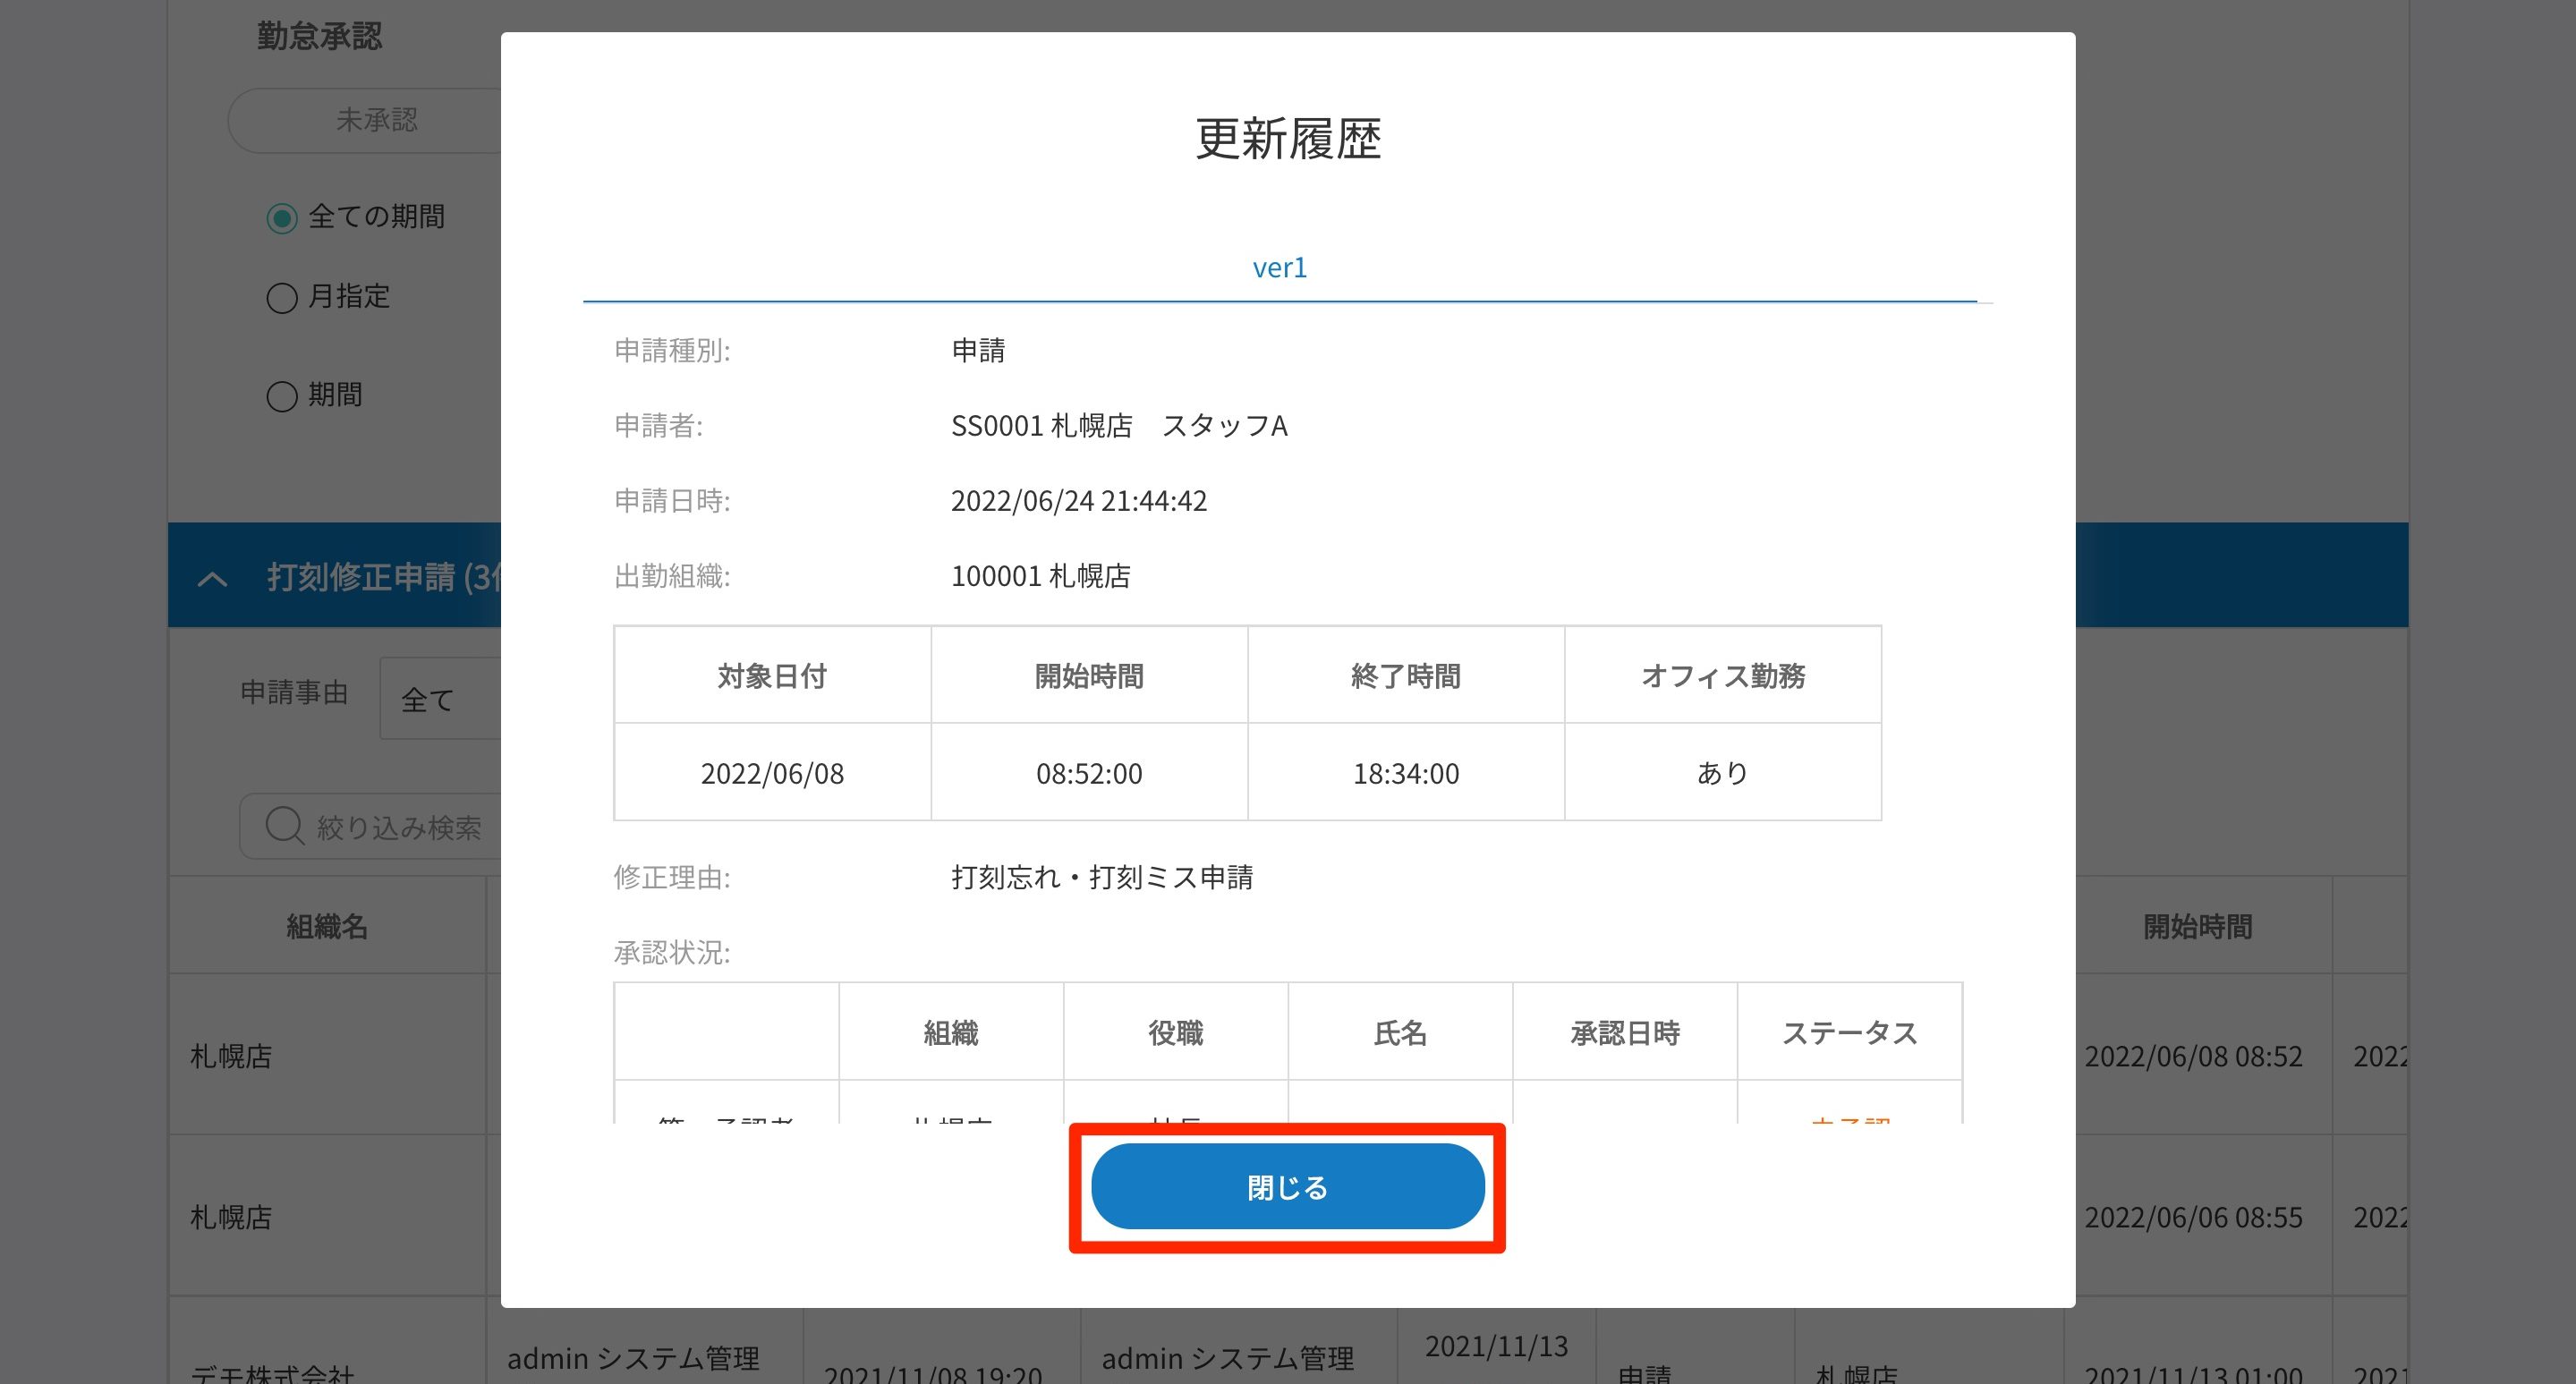
Task: Click the 絞り込み検索 search field
Action: 400,827
